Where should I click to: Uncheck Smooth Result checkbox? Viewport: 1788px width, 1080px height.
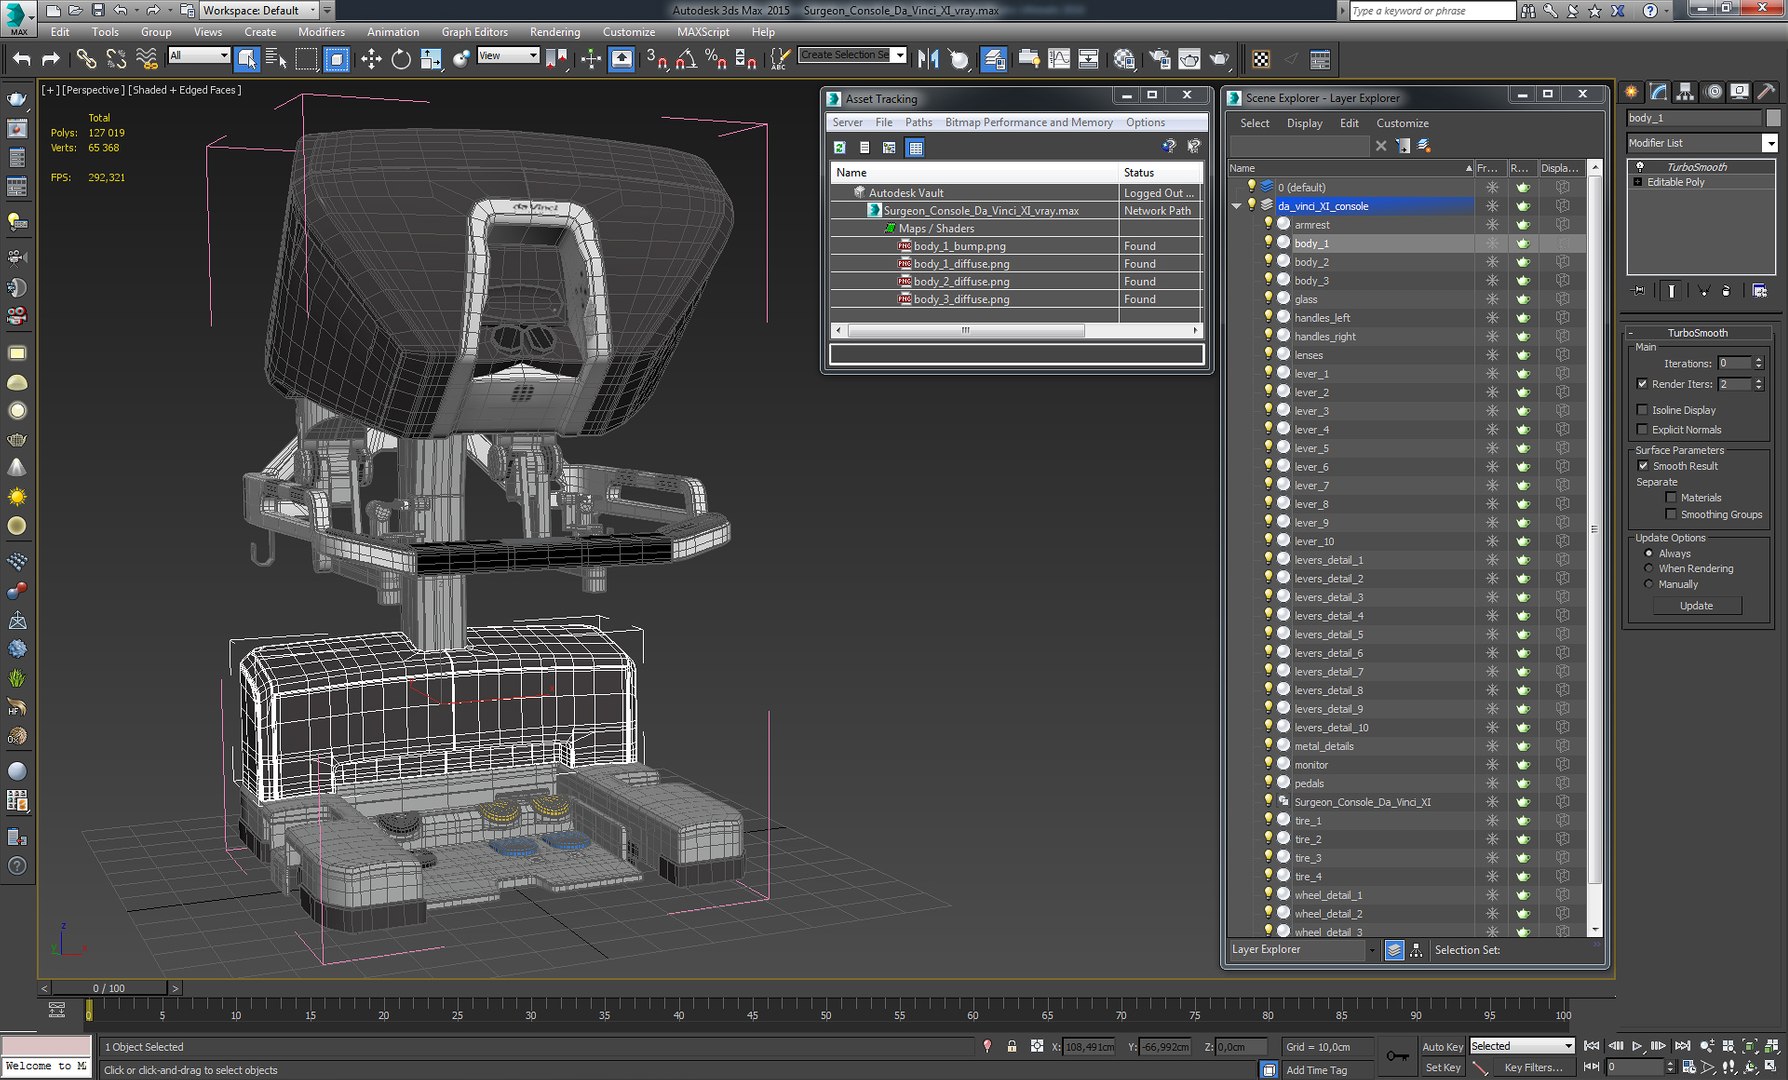(1643, 466)
